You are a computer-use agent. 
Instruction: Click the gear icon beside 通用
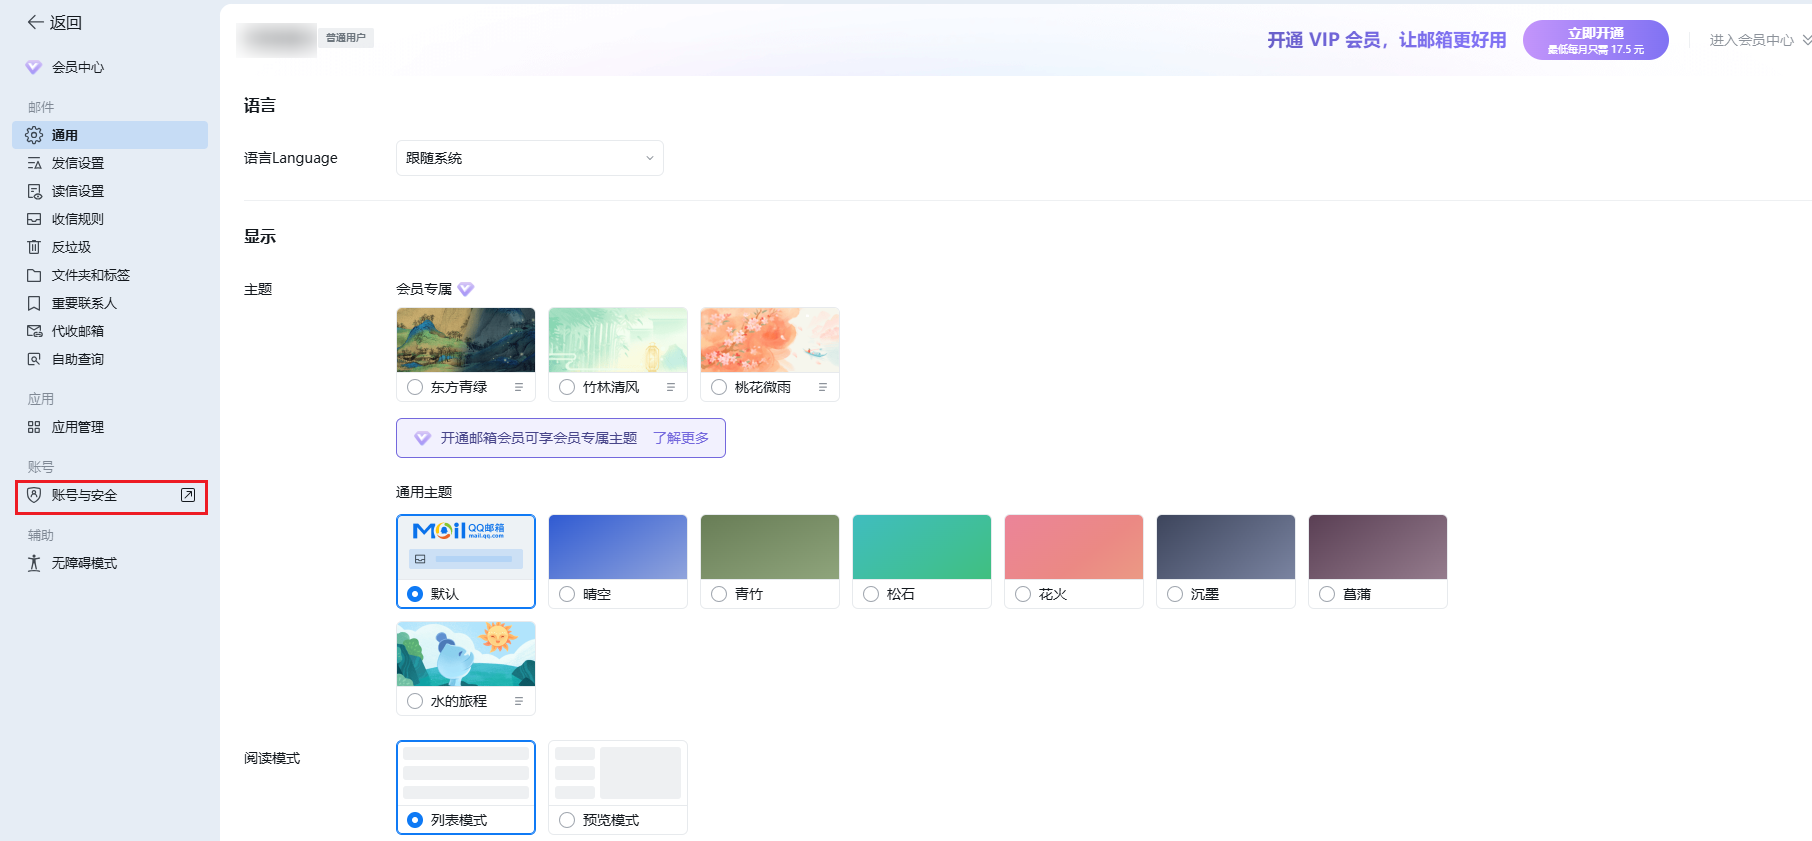tap(34, 135)
